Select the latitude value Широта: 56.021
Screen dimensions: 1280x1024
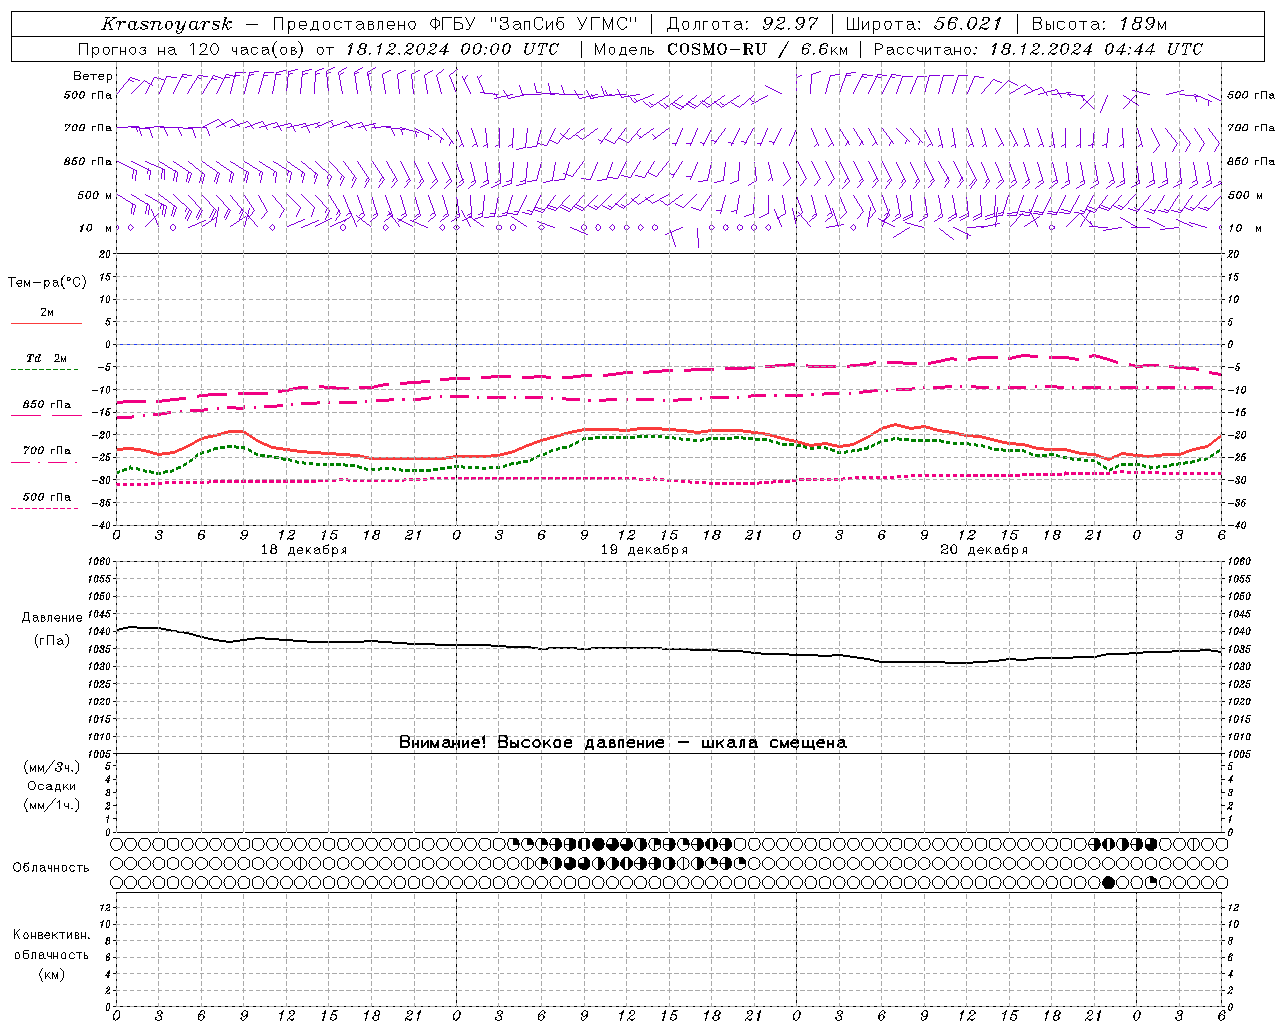click(x=924, y=24)
